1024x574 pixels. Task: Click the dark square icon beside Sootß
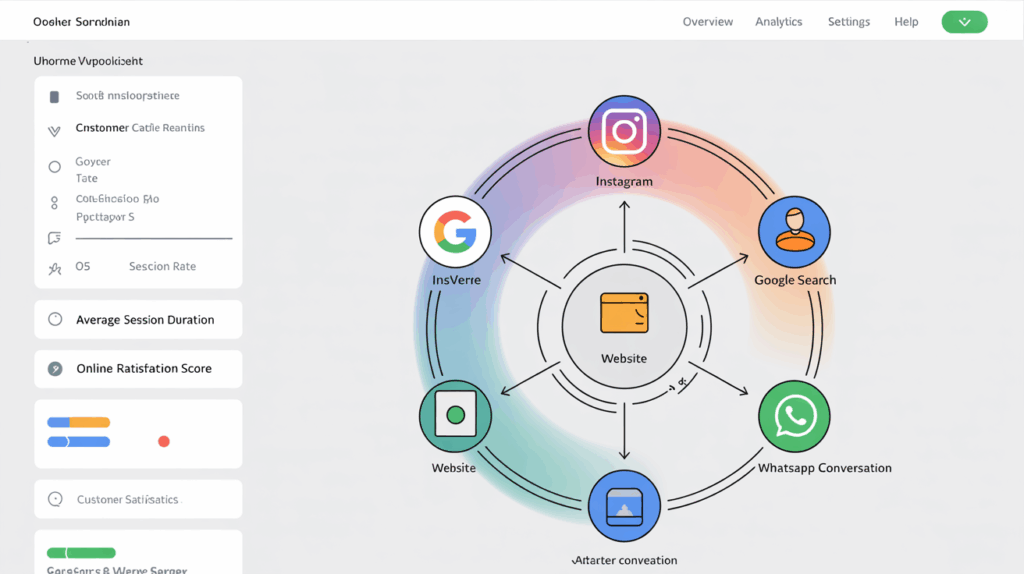(54, 97)
